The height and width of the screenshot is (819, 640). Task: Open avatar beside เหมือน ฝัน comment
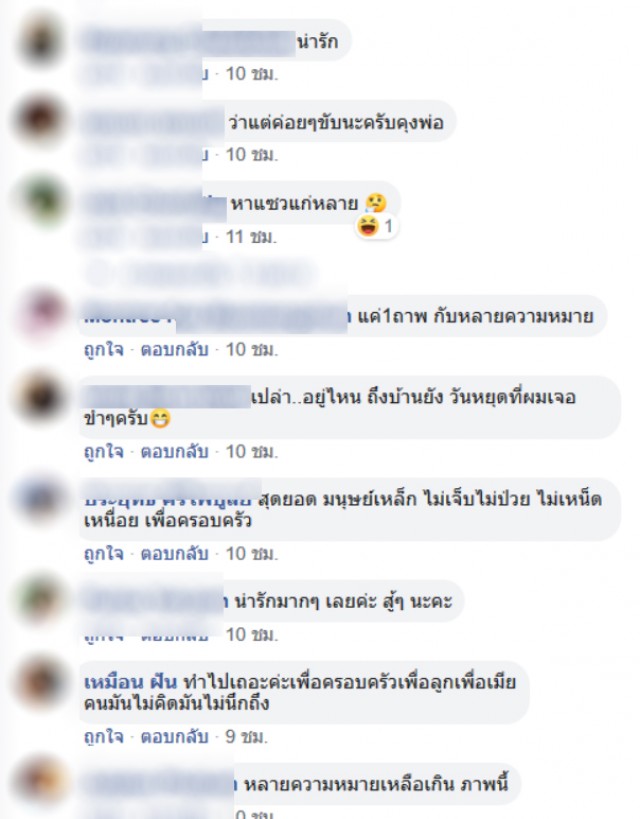41,681
